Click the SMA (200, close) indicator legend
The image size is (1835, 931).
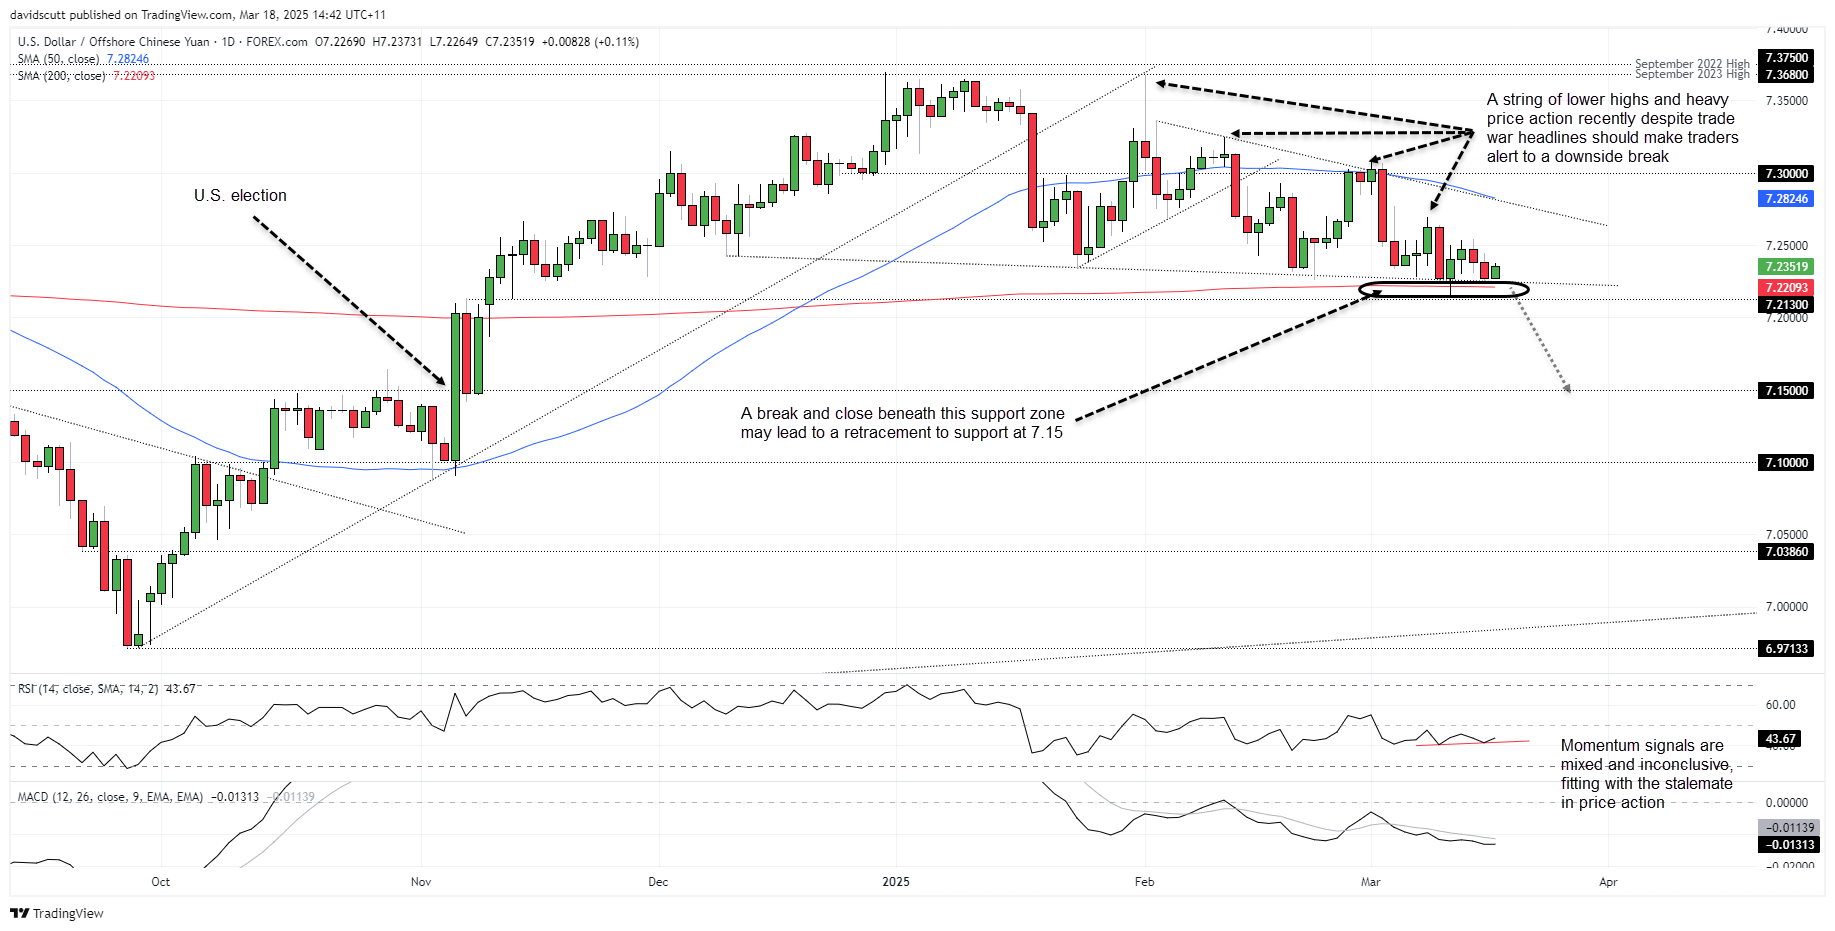pyautogui.click(x=86, y=76)
